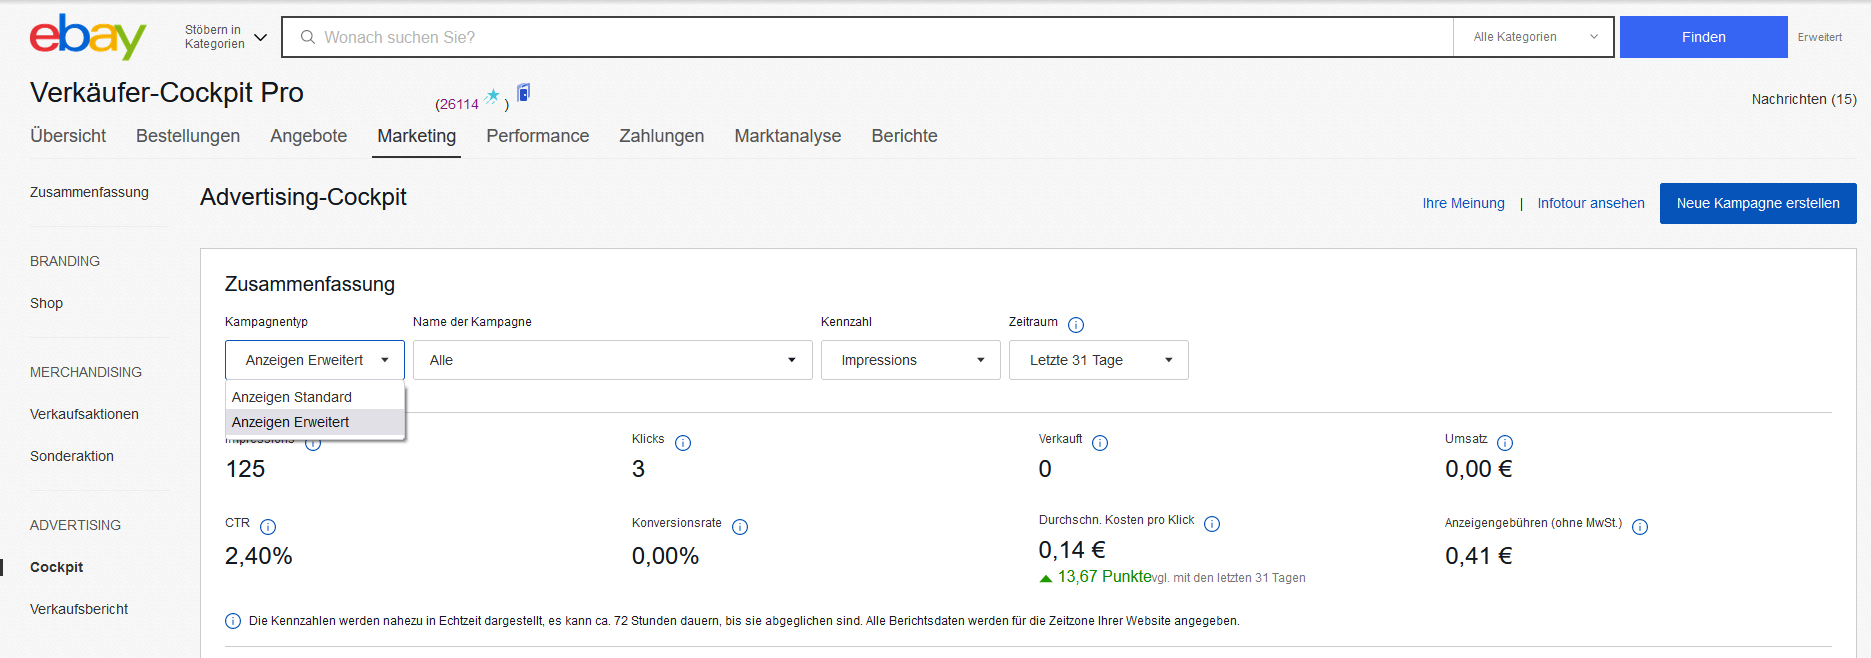This screenshot has height=658, width=1871.
Task: Click the eBay logo
Action: (x=88, y=36)
